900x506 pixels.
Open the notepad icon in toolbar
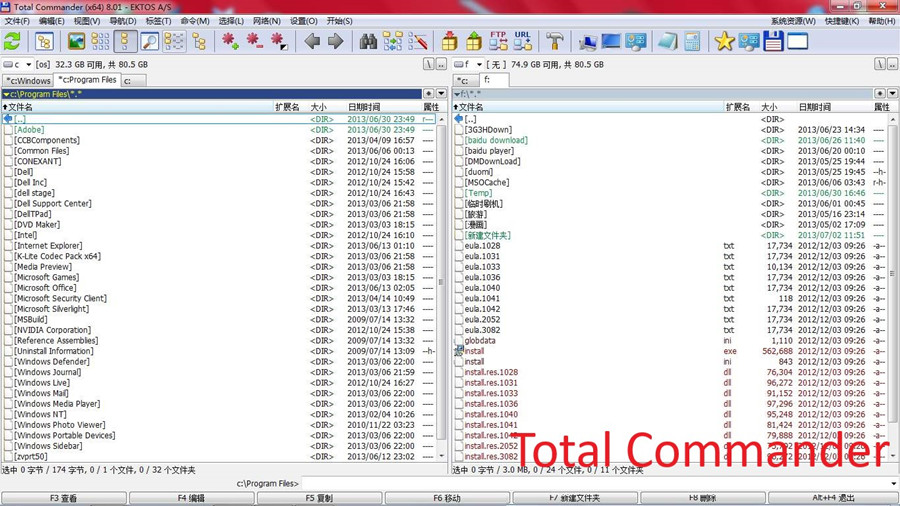click(x=668, y=41)
